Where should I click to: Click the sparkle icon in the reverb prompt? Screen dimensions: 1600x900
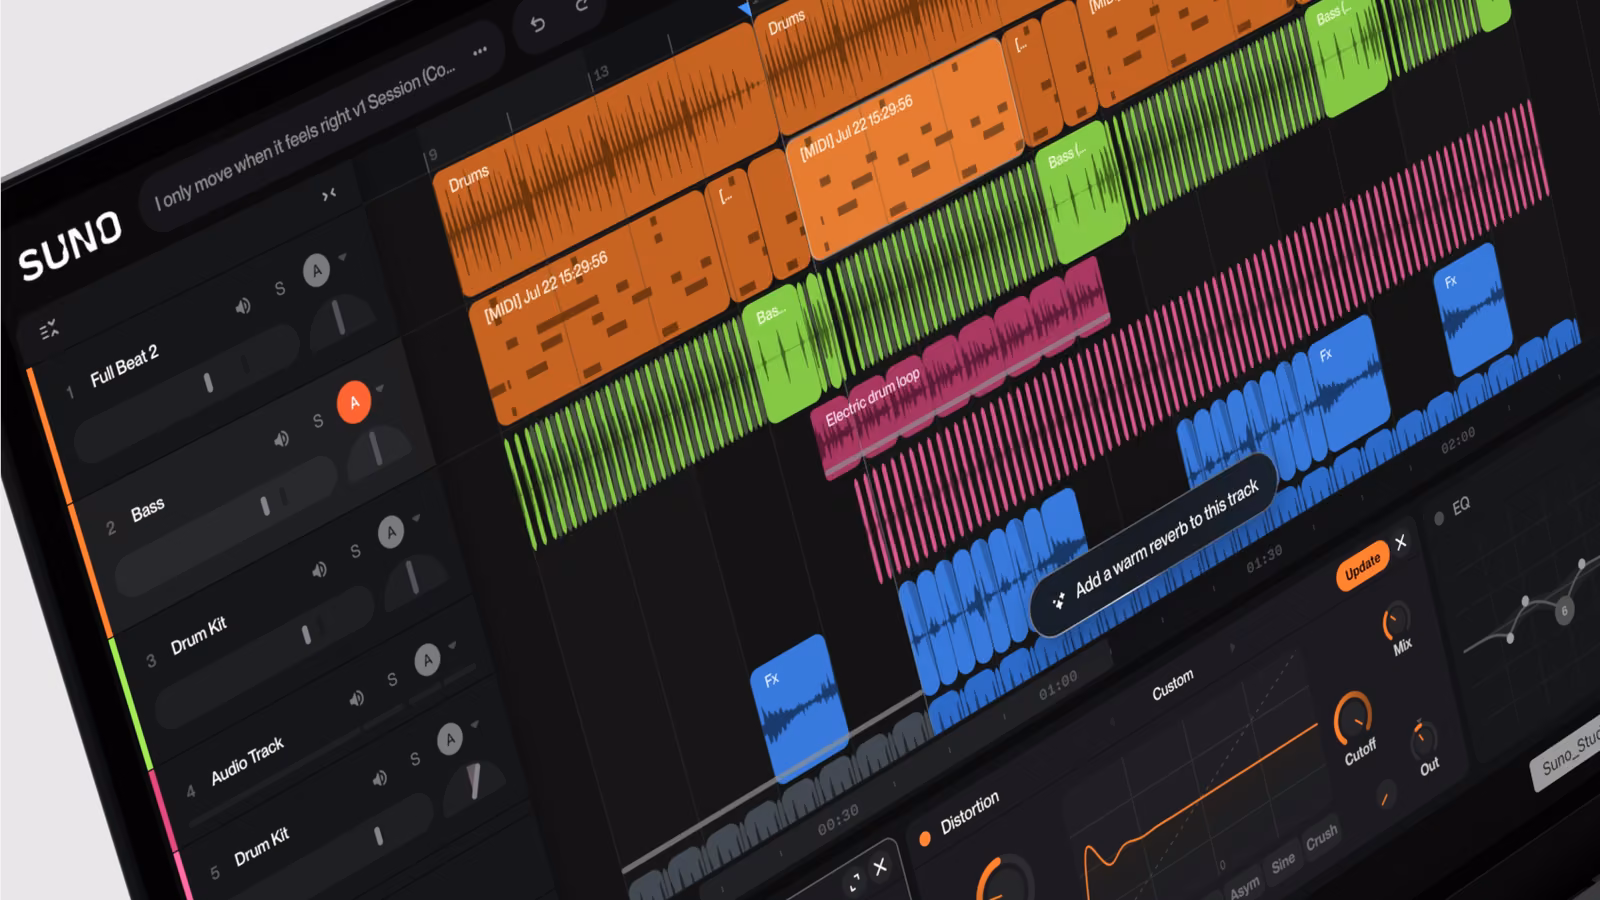1058,602
